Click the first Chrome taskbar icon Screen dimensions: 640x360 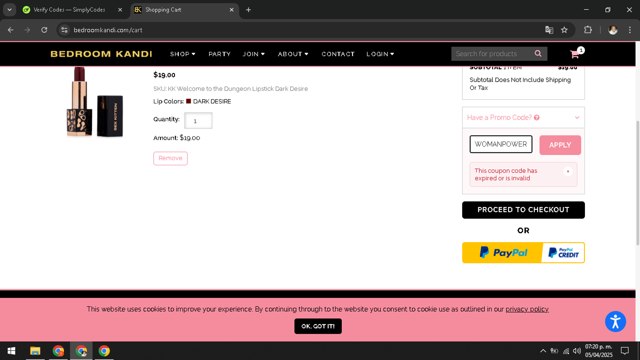click(x=58, y=351)
